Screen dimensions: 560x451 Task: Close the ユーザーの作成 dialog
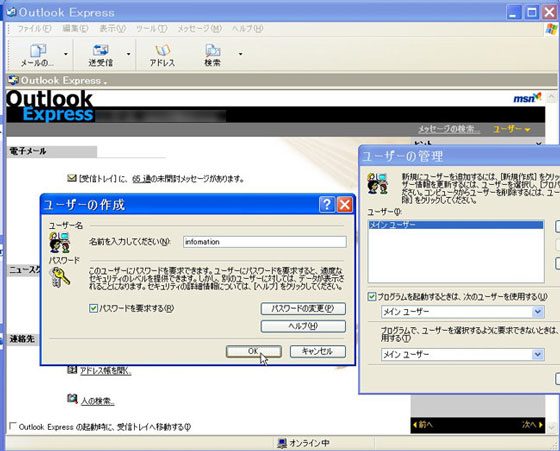pyautogui.click(x=345, y=205)
